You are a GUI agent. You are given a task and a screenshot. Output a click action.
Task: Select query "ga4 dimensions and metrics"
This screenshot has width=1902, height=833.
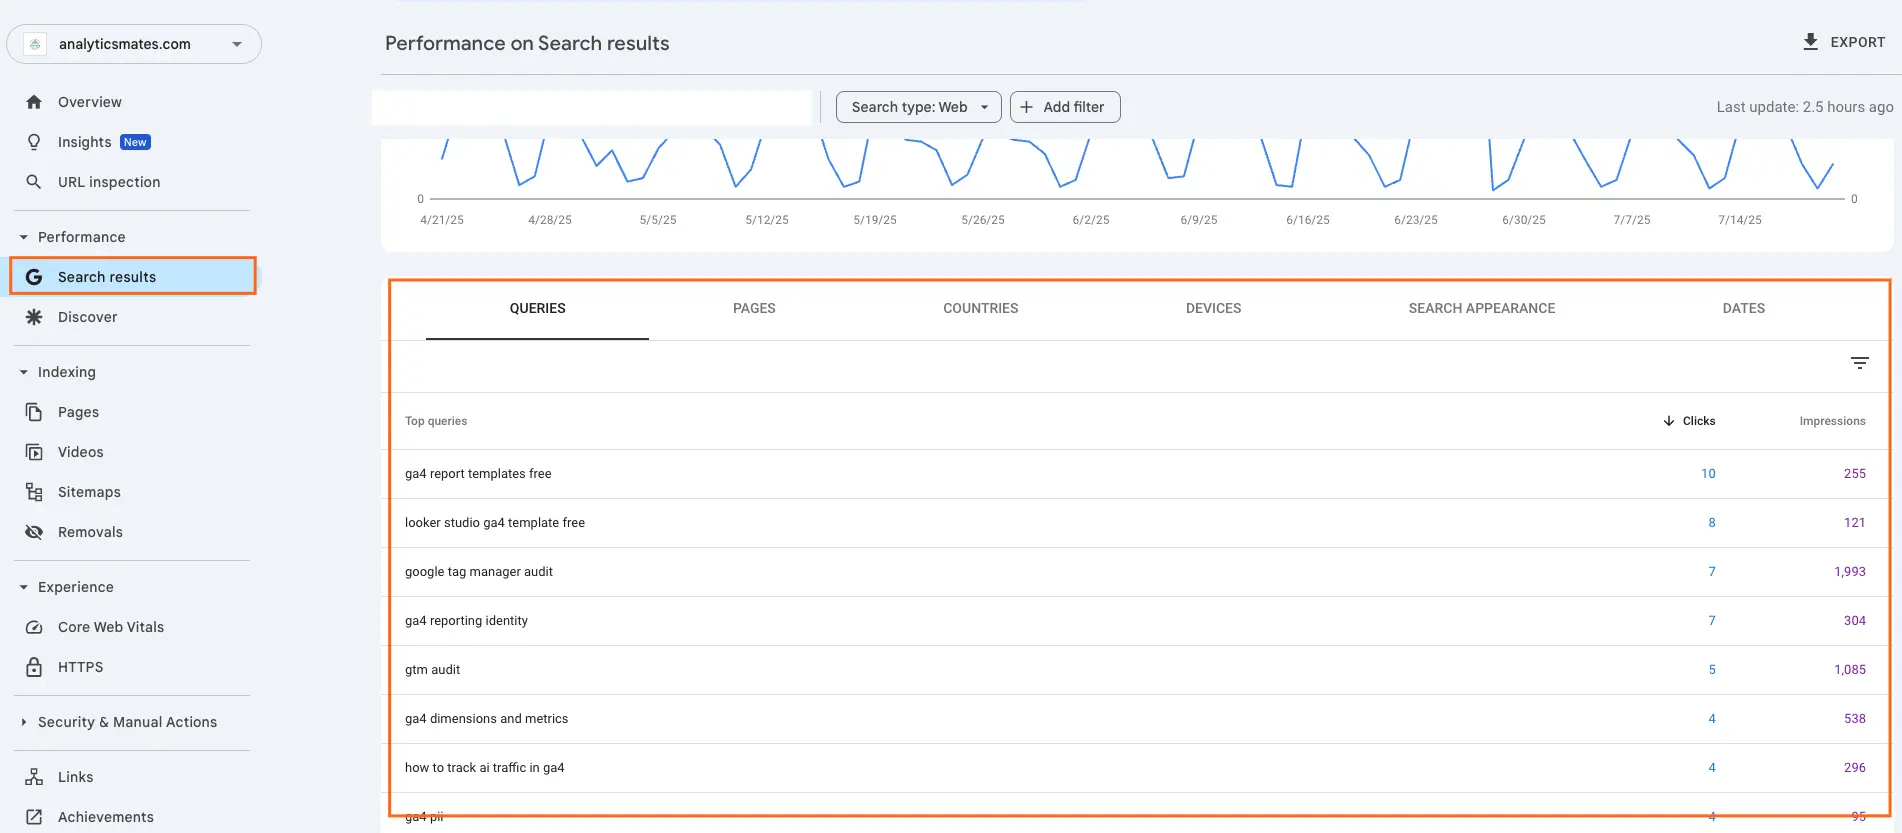pyautogui.click(x=486, y=719)
